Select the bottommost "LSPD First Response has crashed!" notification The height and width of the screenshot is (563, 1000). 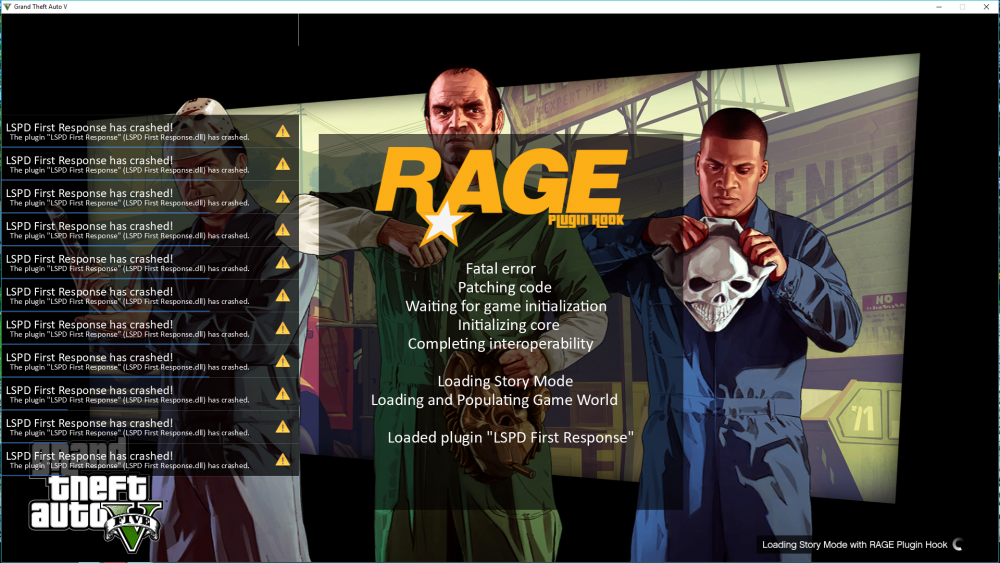pyautogui.click(x=150, y=460)
